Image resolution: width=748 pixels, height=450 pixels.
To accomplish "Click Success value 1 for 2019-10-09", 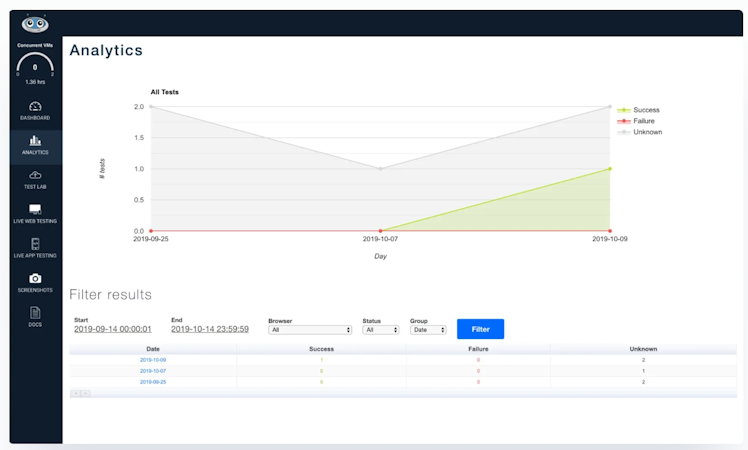I will (x=322, y=360).
